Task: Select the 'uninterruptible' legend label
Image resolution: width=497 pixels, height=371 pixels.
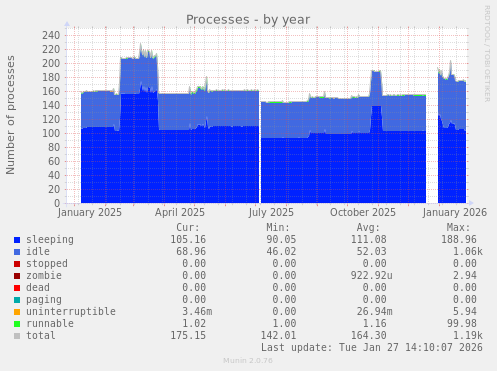Action: pos(71,311)
